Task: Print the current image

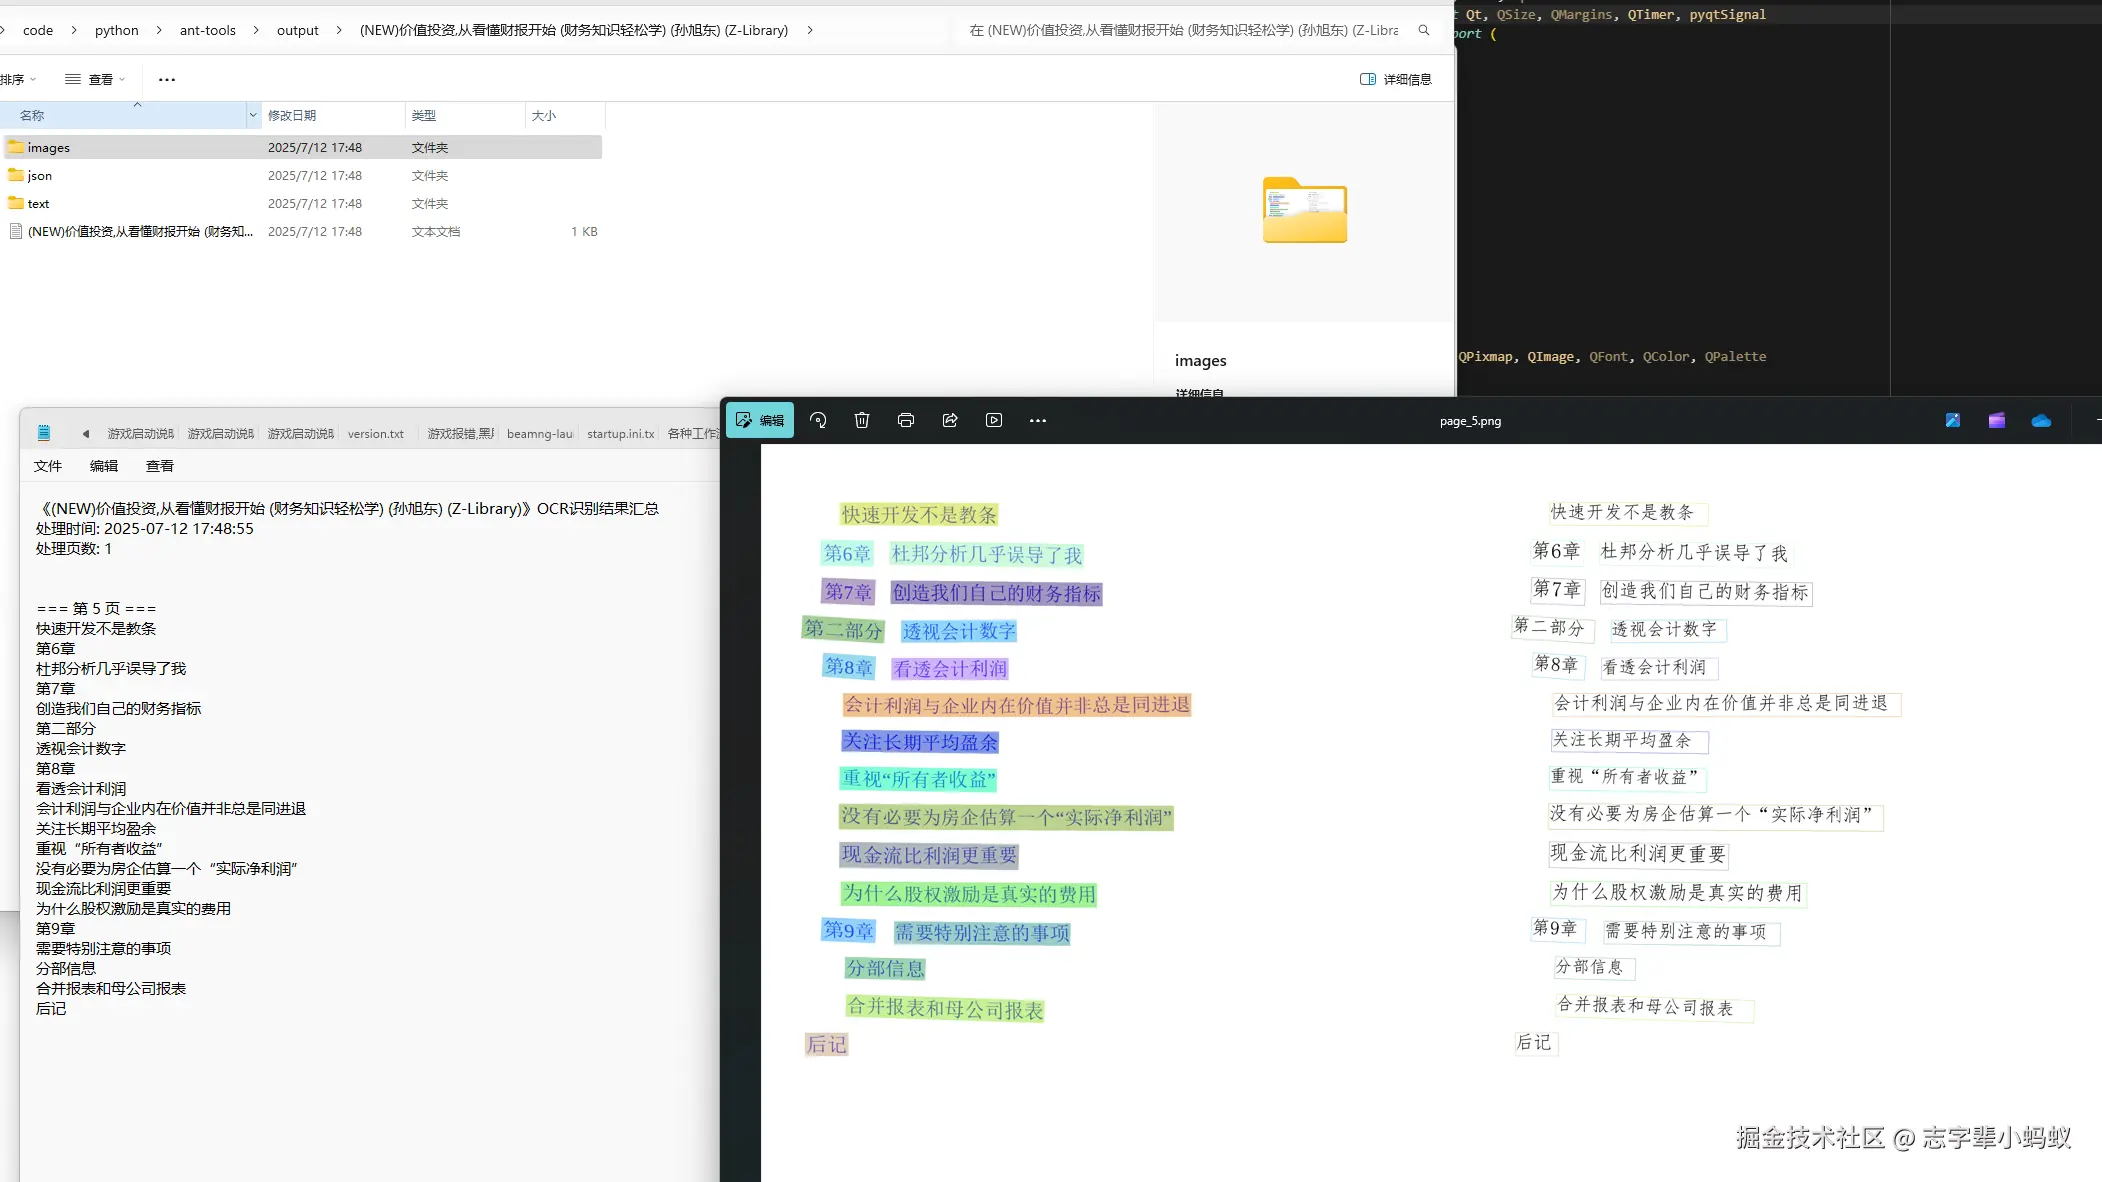Action: tap(906, 420)
